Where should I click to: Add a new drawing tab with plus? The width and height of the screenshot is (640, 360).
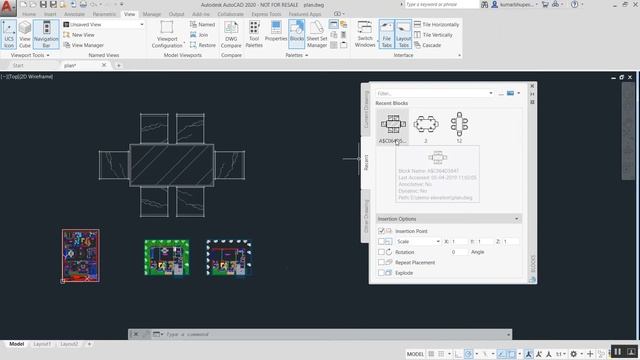118,65
